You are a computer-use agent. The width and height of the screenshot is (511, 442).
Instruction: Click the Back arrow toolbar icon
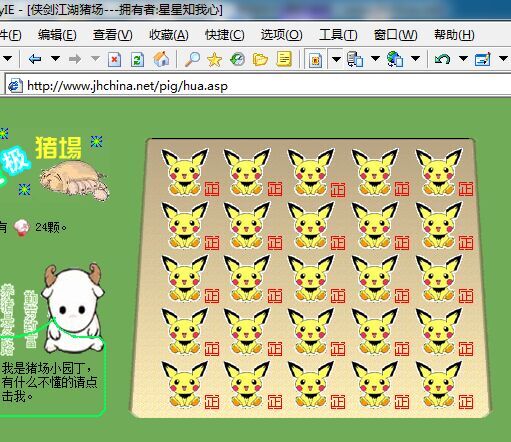(35, 59)
